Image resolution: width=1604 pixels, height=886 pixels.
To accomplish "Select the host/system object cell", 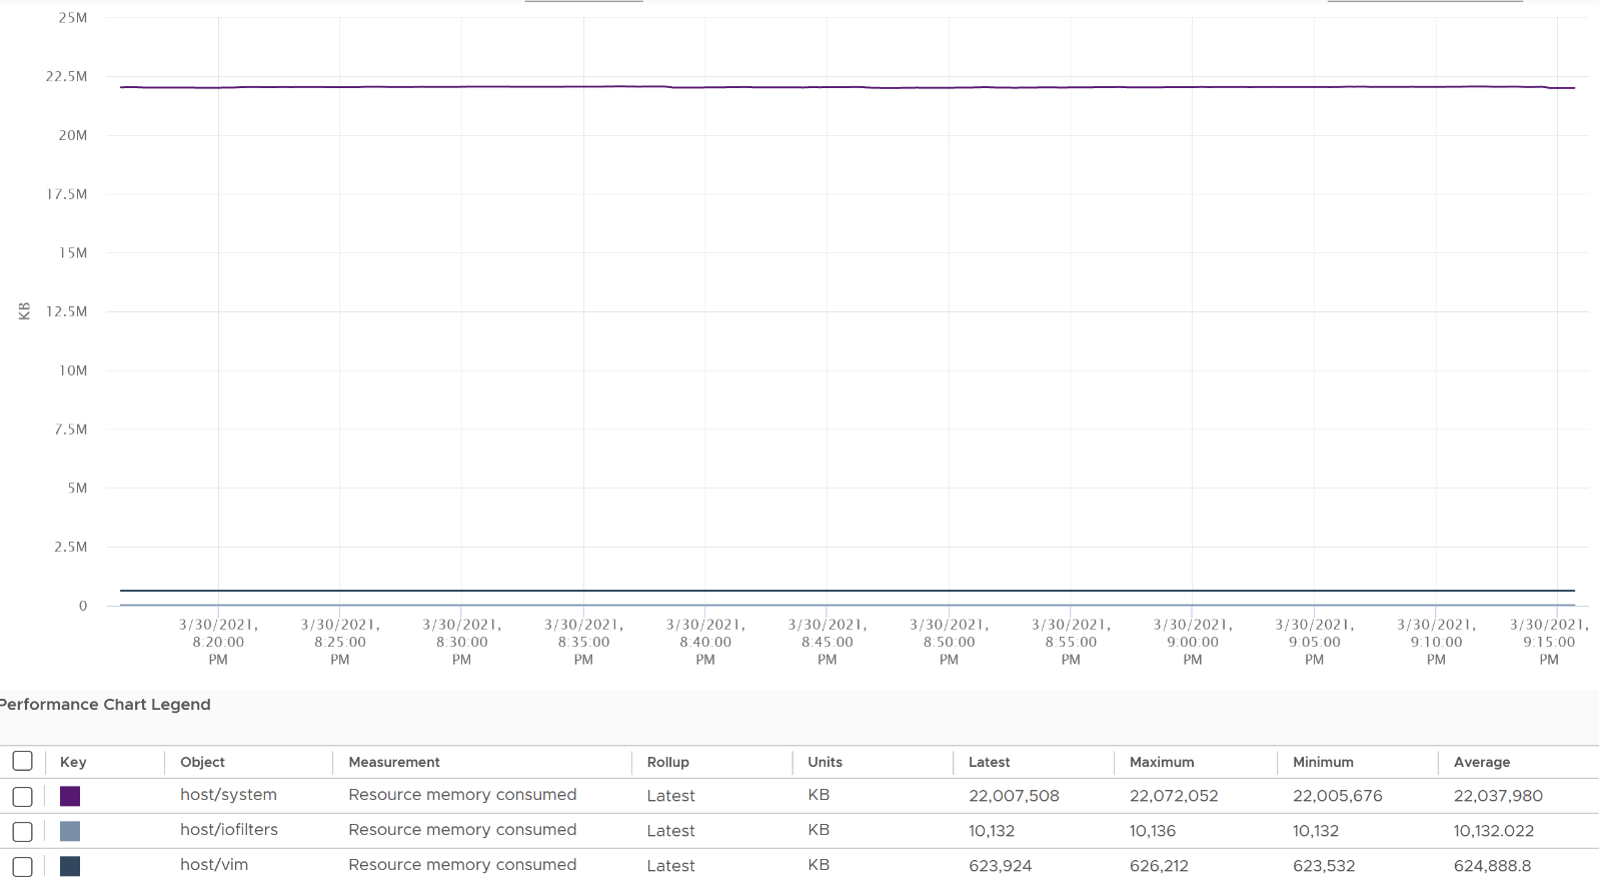I will point(228,795).
